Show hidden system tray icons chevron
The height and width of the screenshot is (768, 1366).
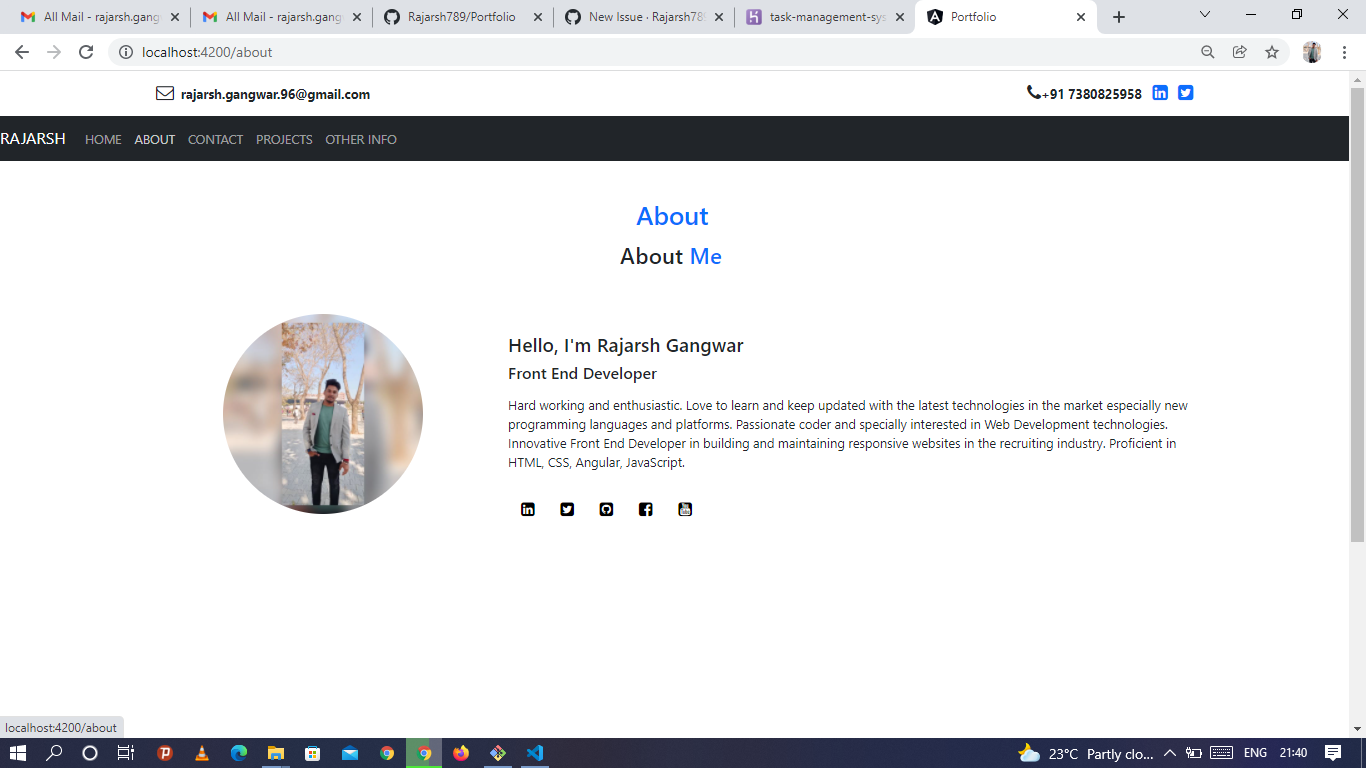tap(1169, 753)
